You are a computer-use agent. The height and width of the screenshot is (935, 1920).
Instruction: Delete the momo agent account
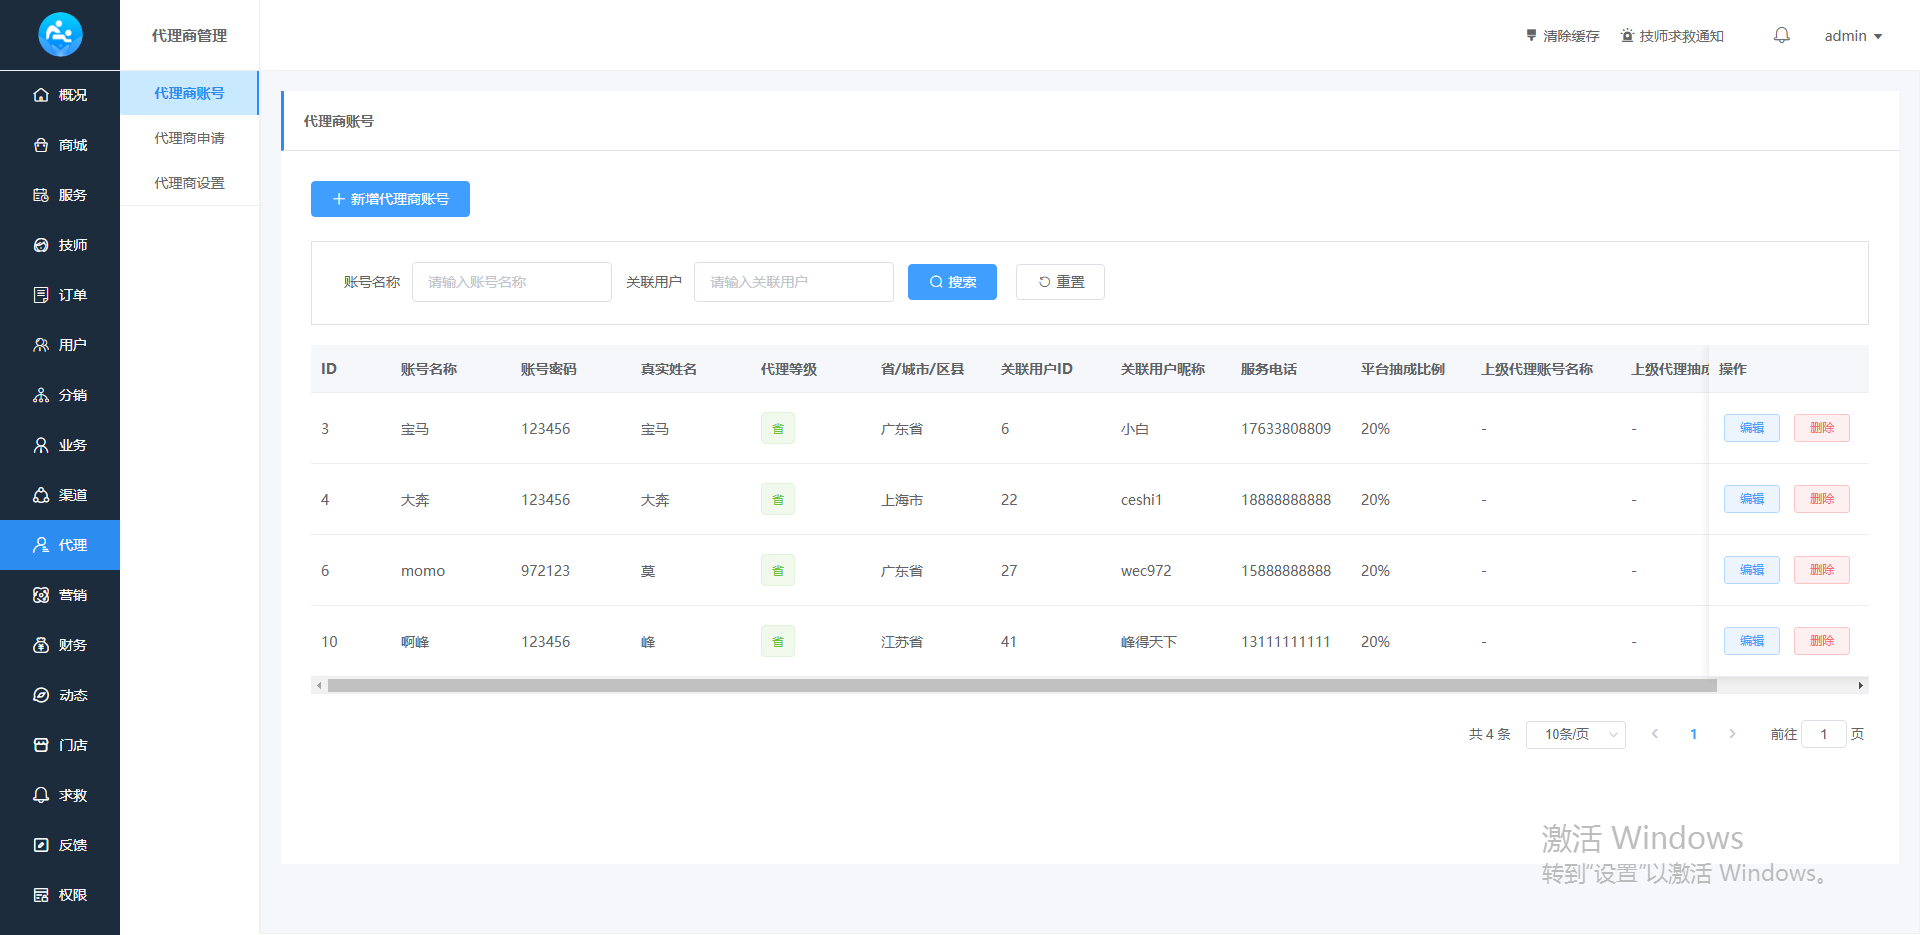pyautogui.click(x=1821, y=570)
